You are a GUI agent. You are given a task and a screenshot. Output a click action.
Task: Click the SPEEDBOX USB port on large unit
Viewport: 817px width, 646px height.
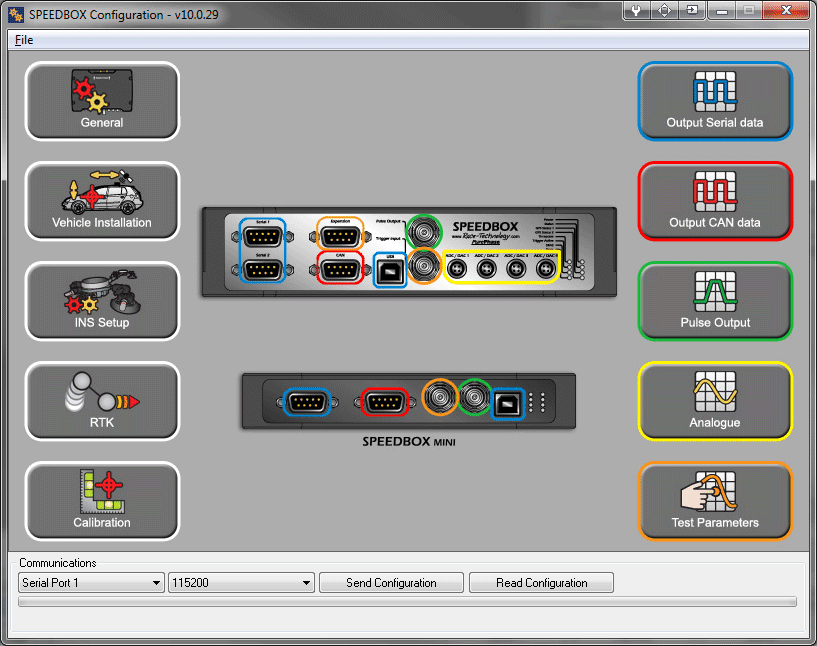[390, 270]
